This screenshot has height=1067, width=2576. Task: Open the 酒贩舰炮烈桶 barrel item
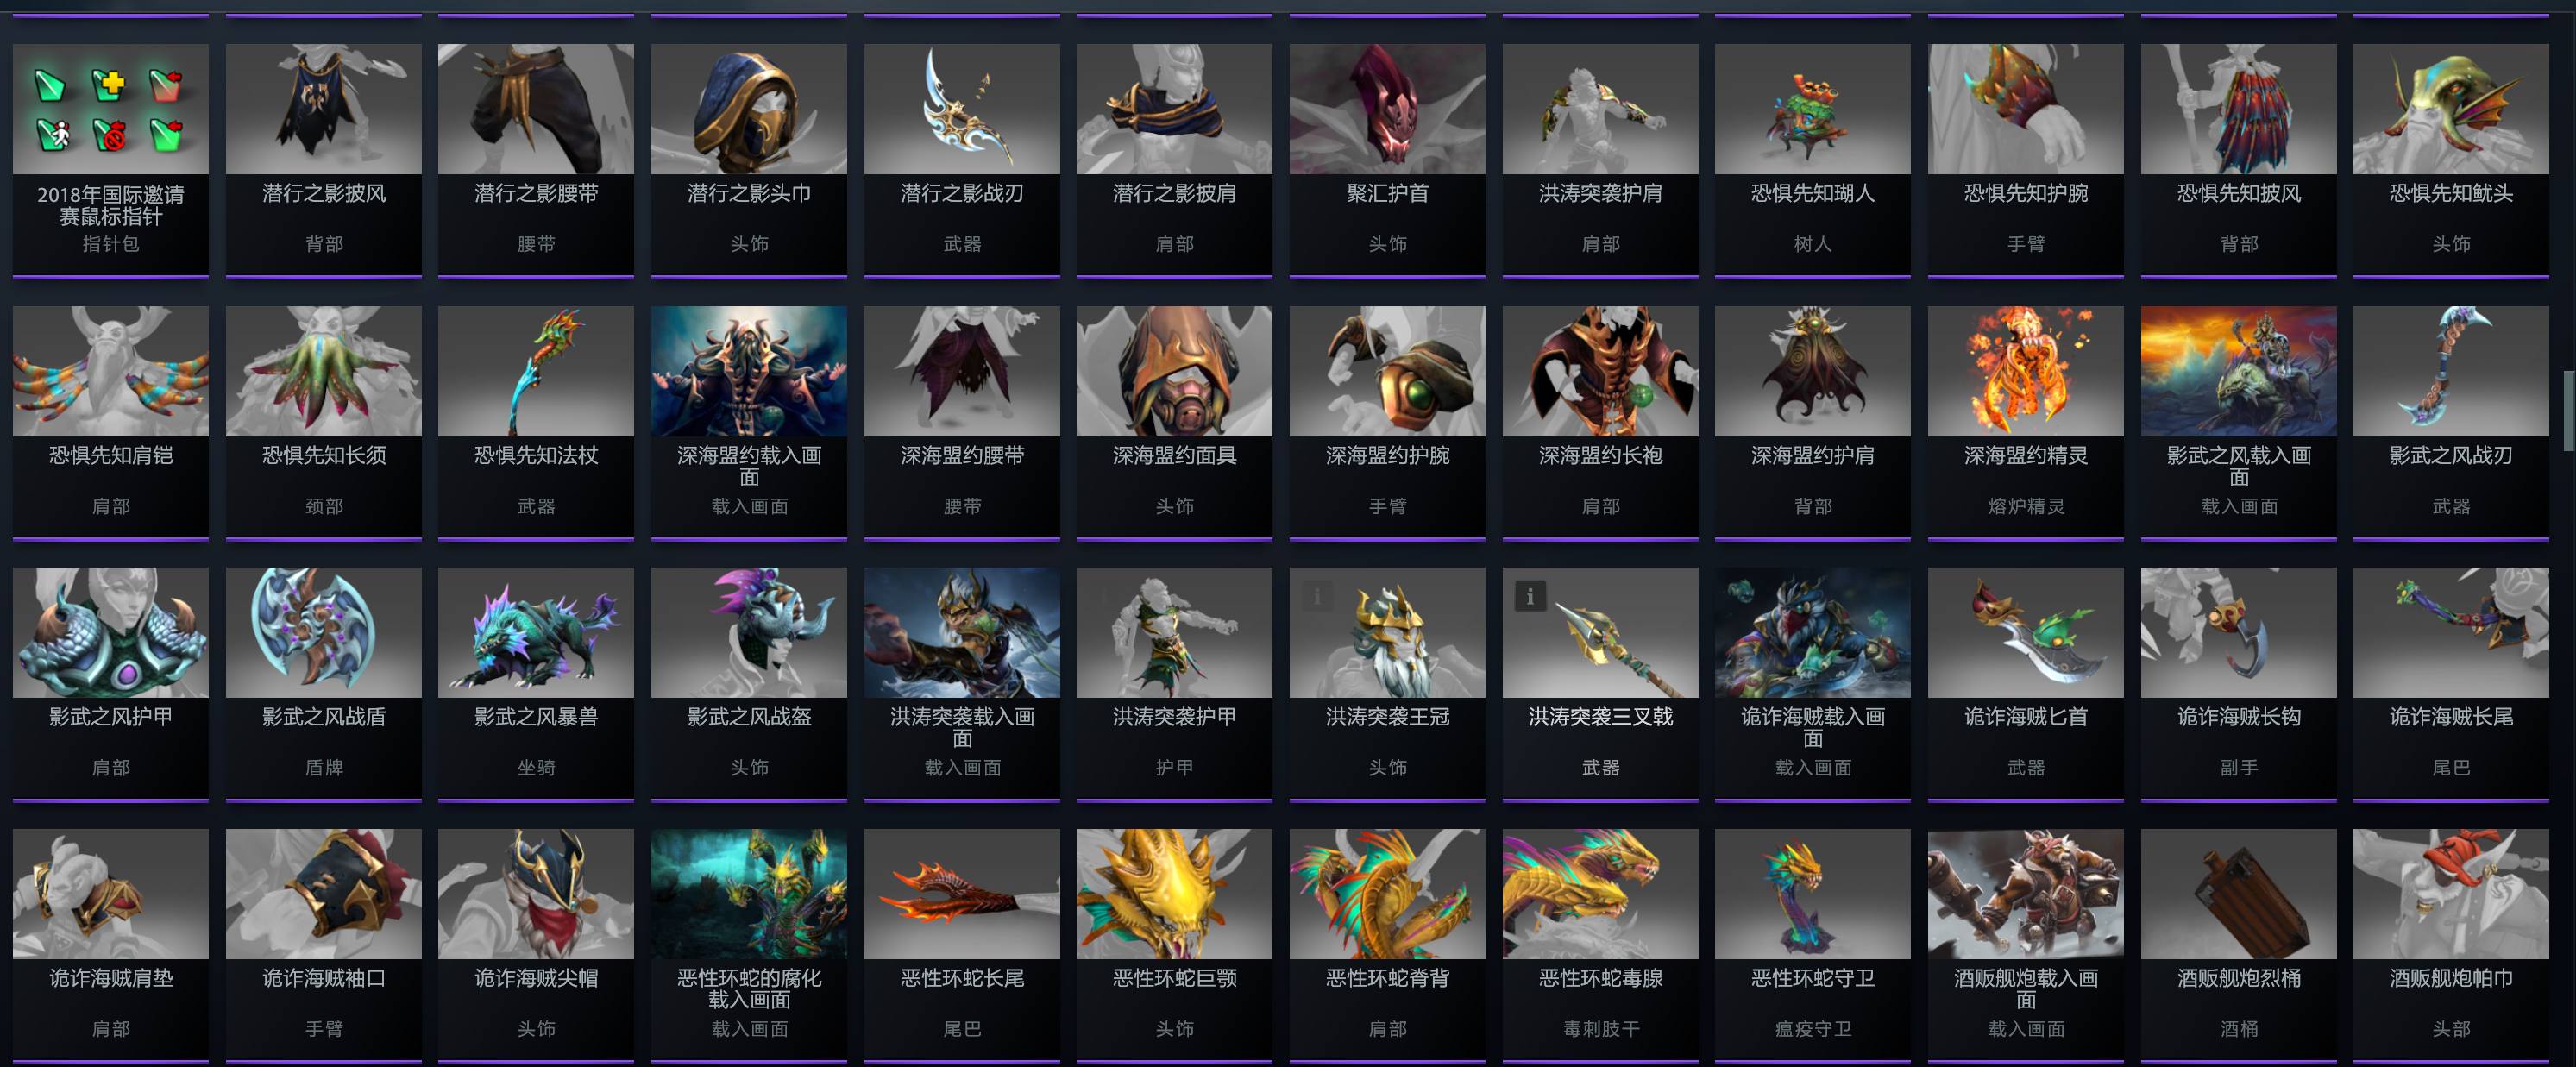(2238, 945)
